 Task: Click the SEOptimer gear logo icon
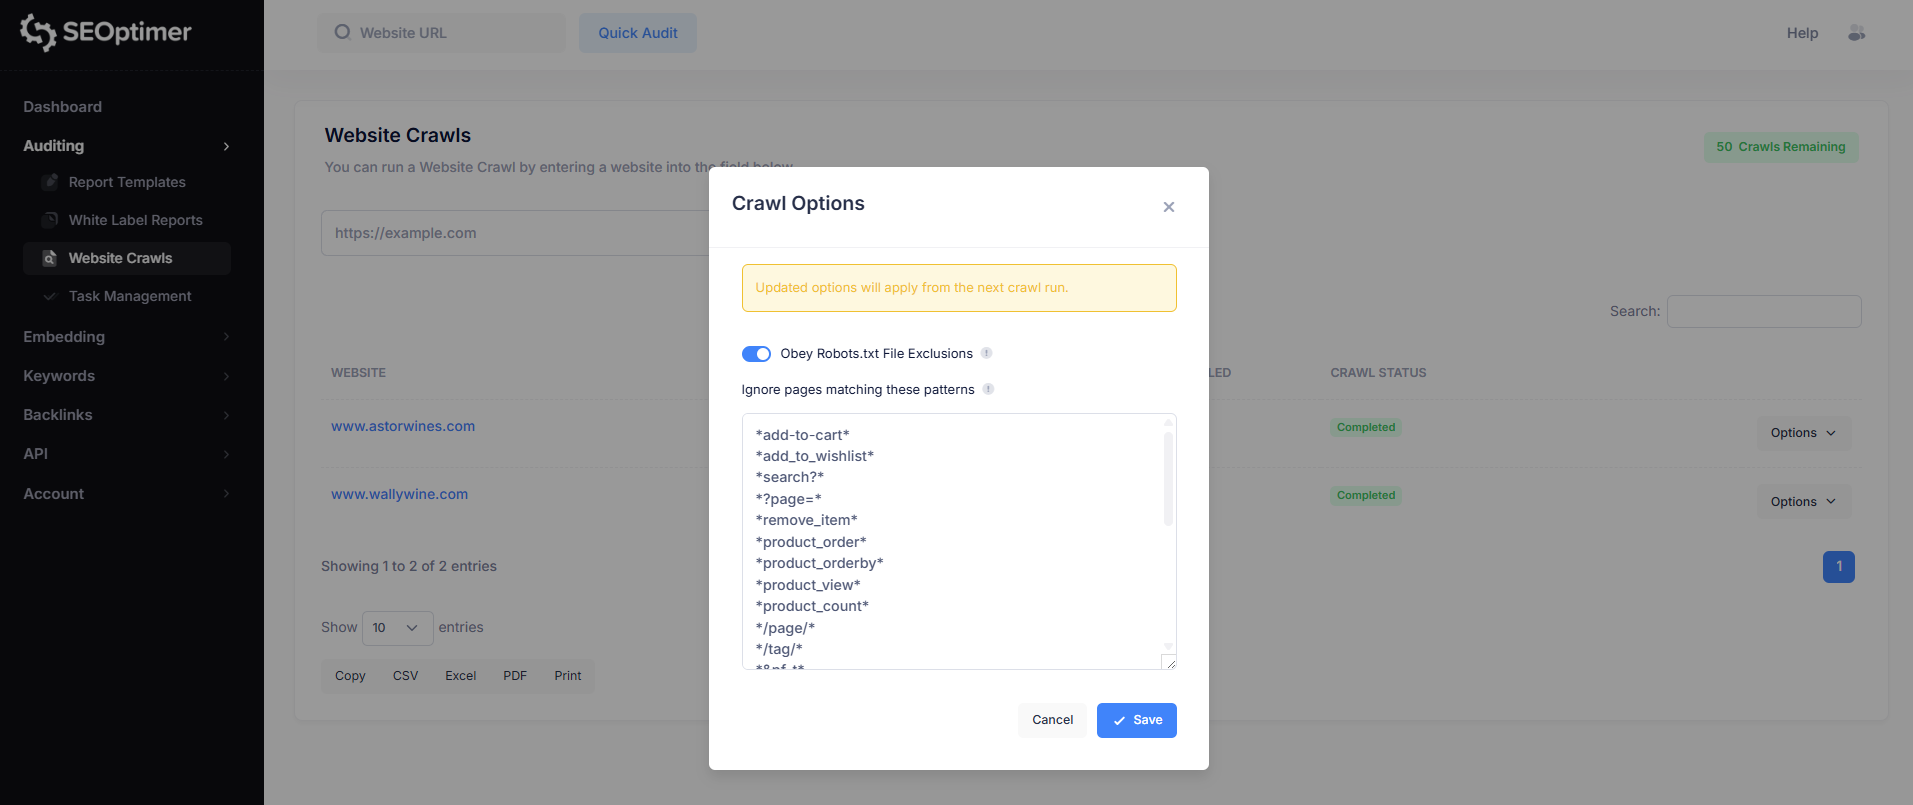pos(38,32)
